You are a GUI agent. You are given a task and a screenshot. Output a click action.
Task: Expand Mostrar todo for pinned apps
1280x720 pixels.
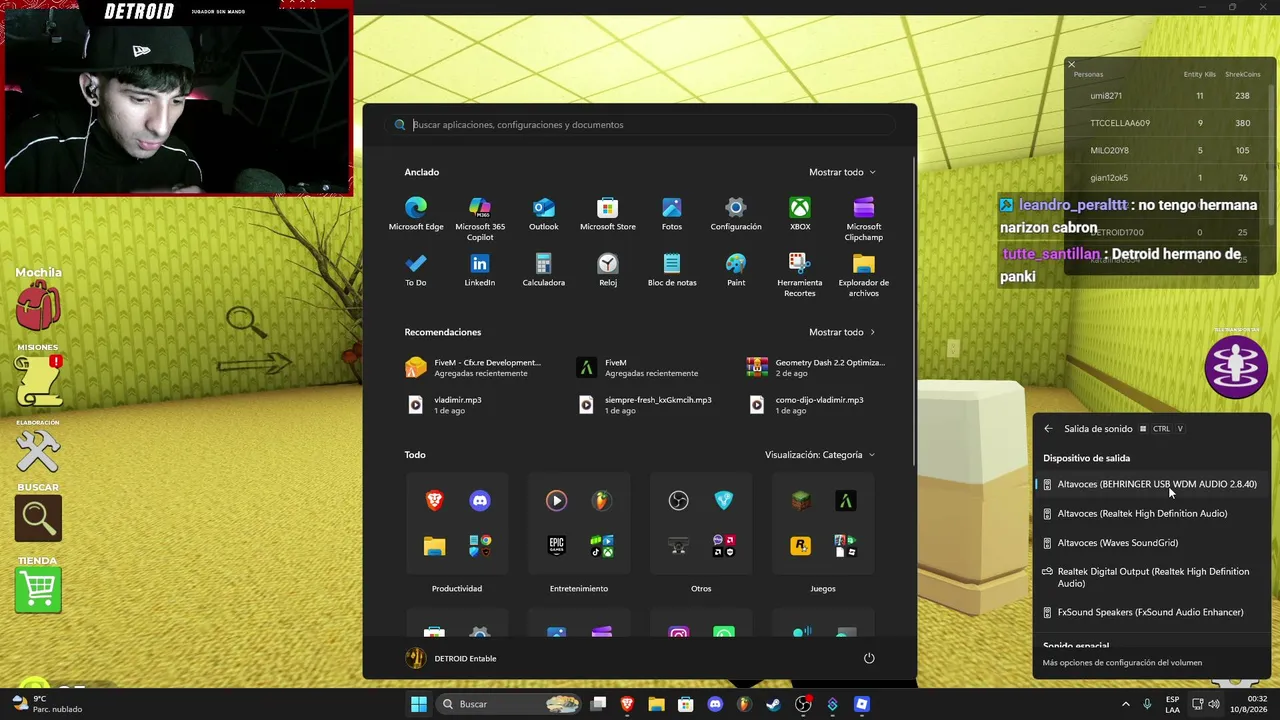pos(842,172)
